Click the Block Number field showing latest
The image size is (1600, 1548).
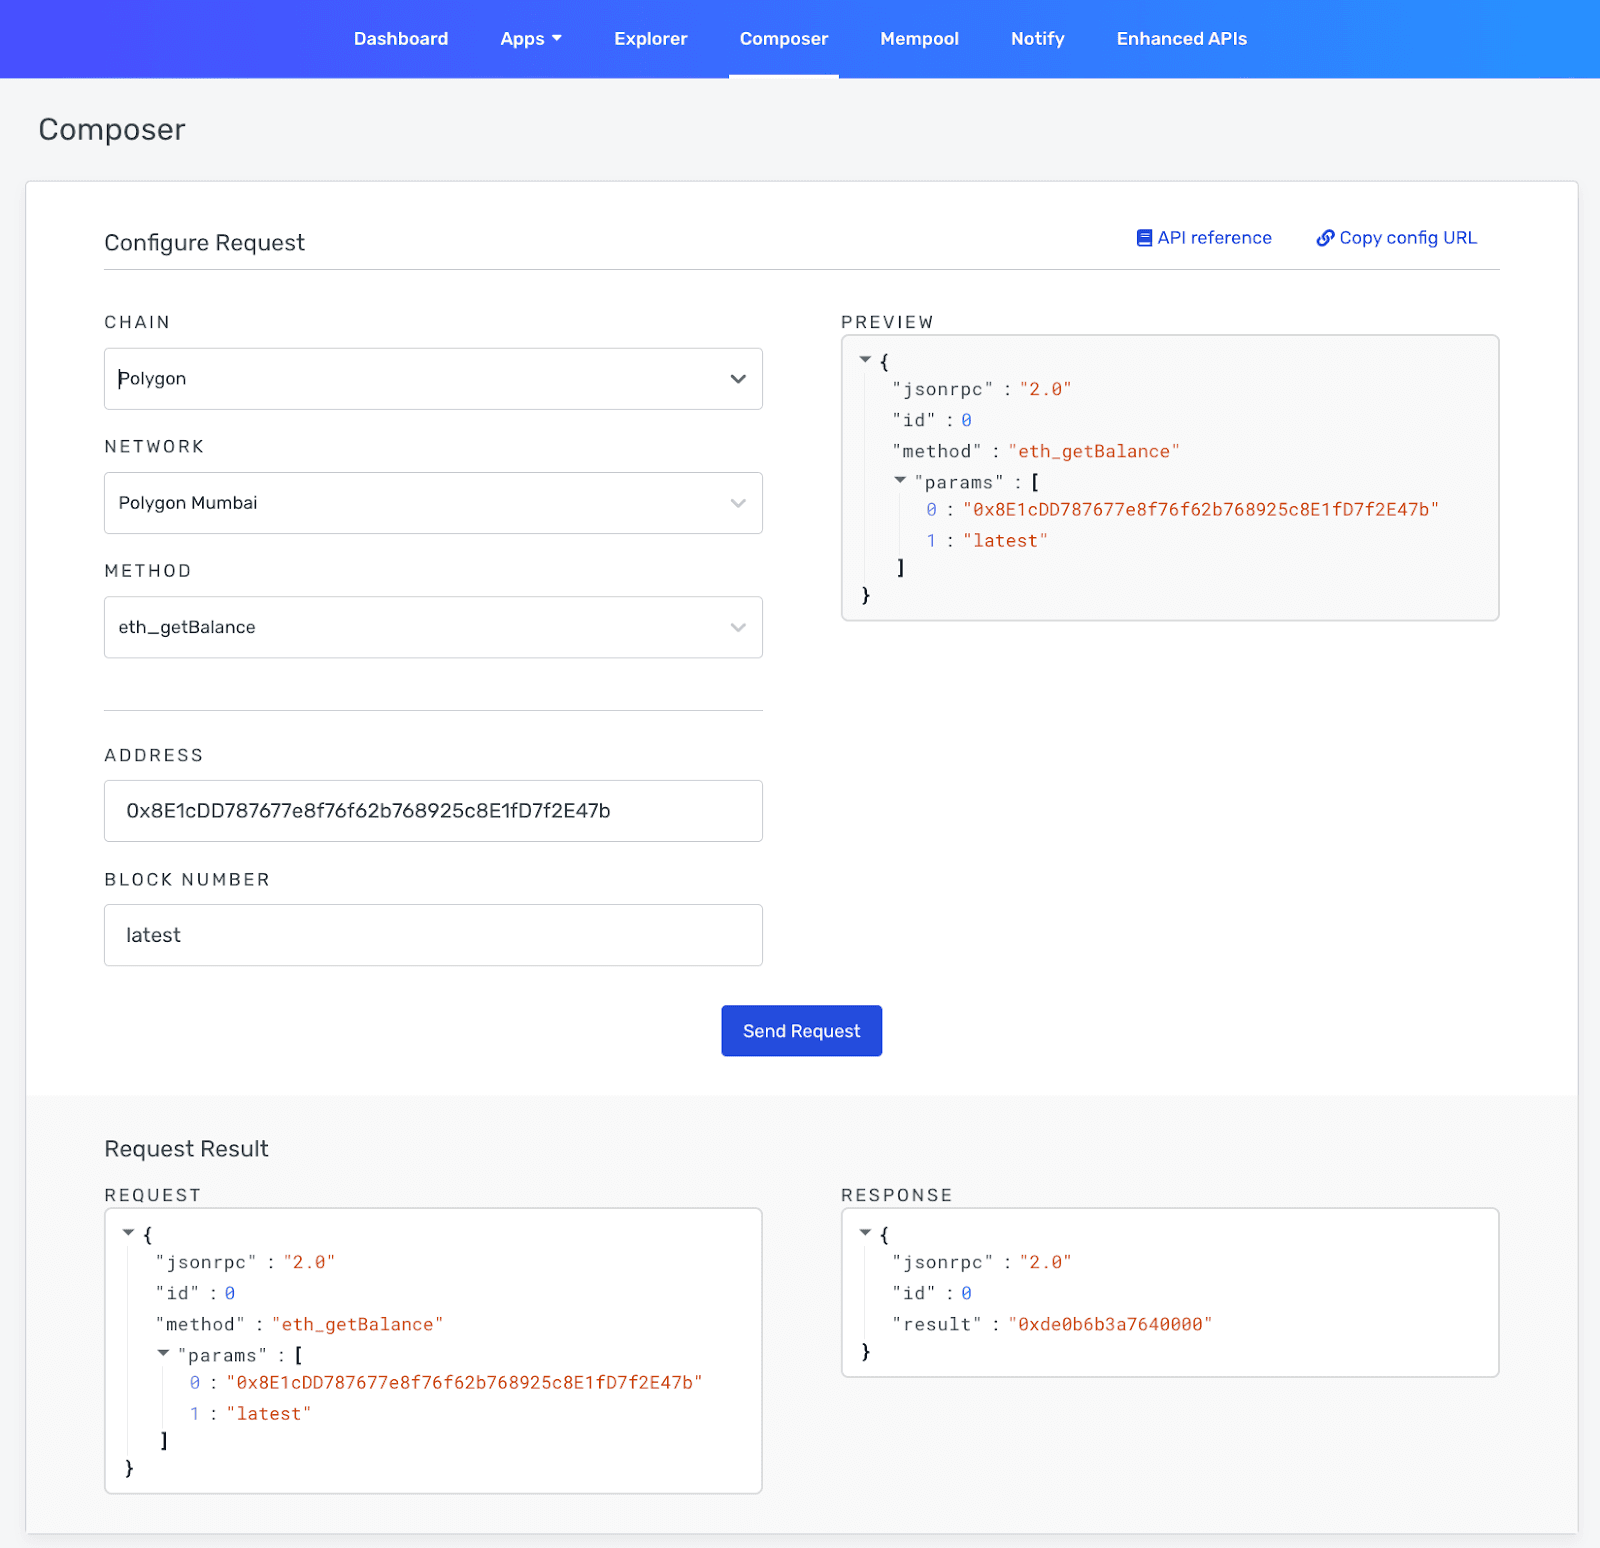click(433, 935)
